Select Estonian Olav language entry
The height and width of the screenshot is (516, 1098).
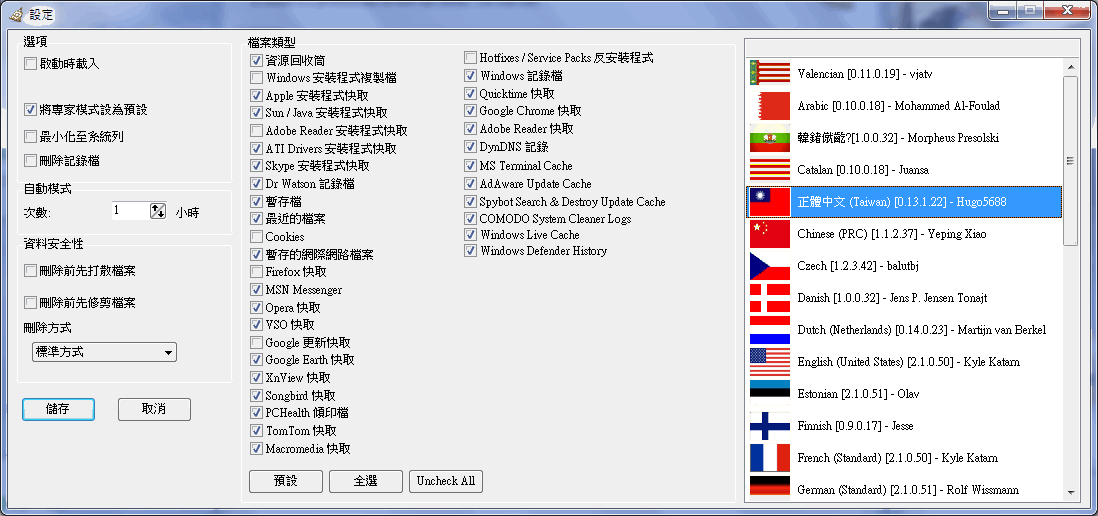click(x=905, y=393)
